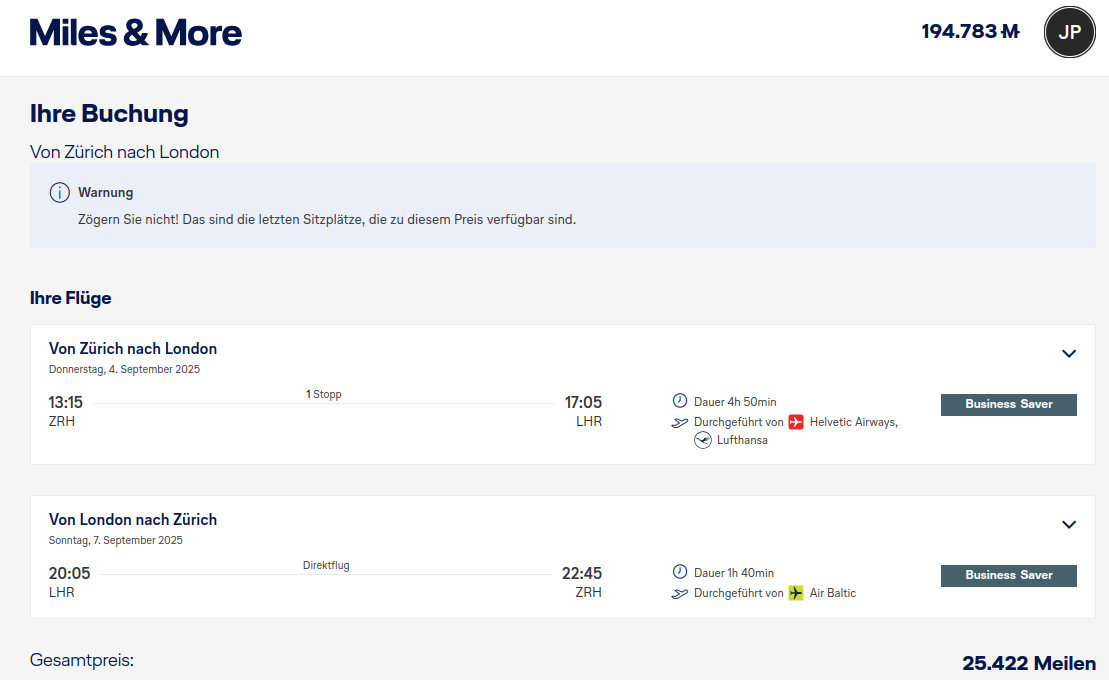The image size is (1109, 680).
Task: Click the outbound Business Saver badge
Action: click(x=1008, y=404)
